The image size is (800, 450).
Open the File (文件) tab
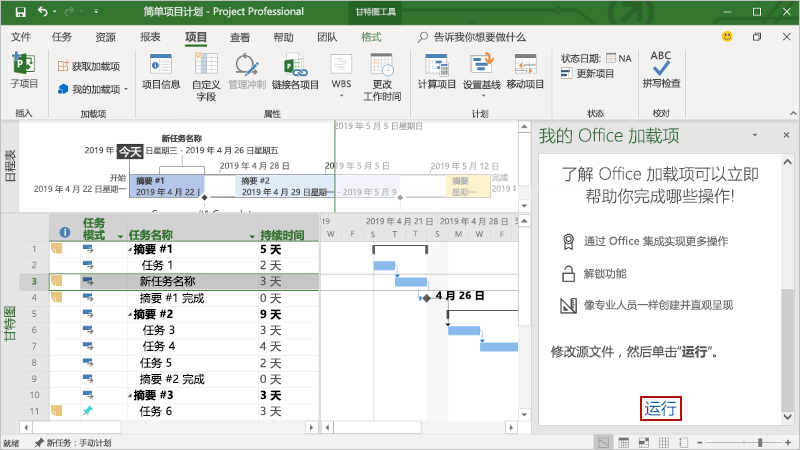pos(21,37)
